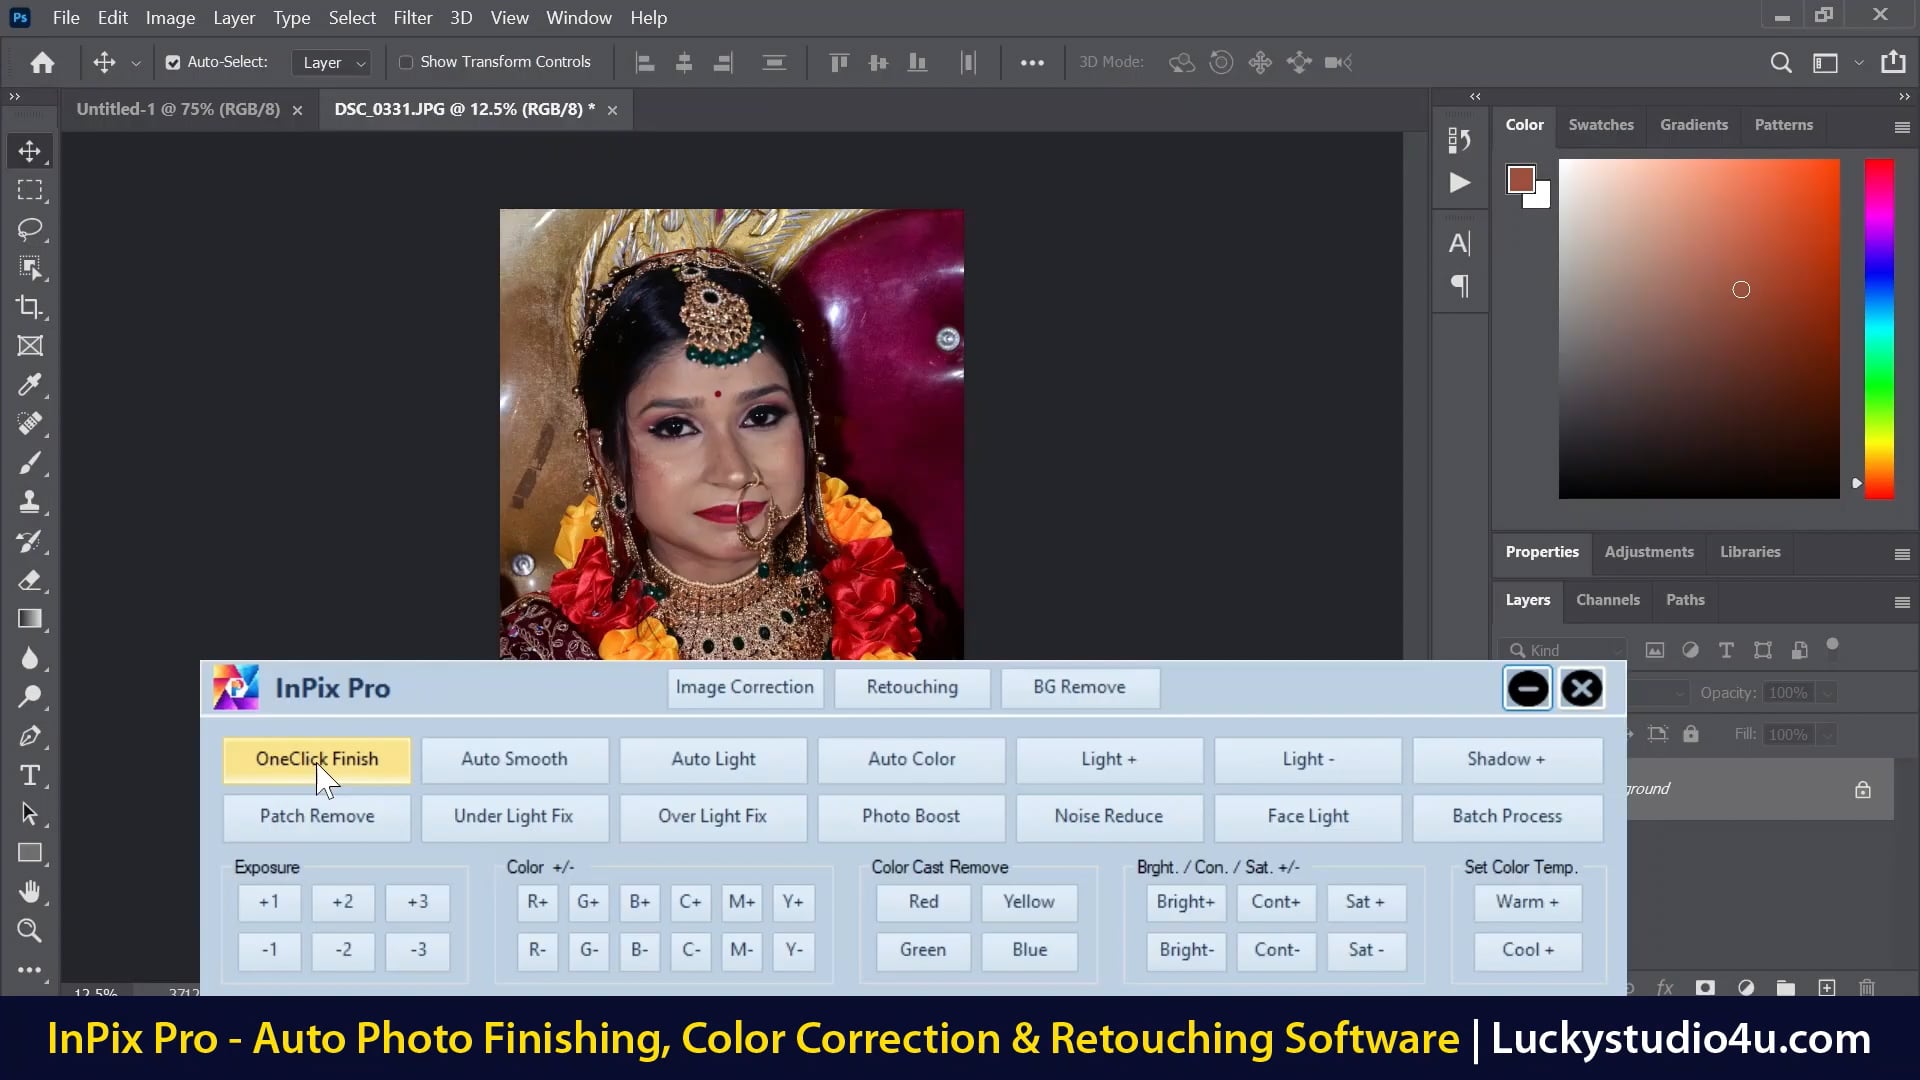The image size is (1920, 1080).
Task: Open the Properties panel options menu
Action: pos(1902,554)
